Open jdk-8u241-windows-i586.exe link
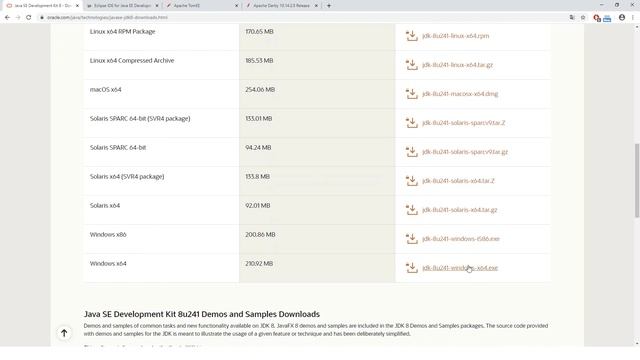The image size is (640, 360). 461,239
